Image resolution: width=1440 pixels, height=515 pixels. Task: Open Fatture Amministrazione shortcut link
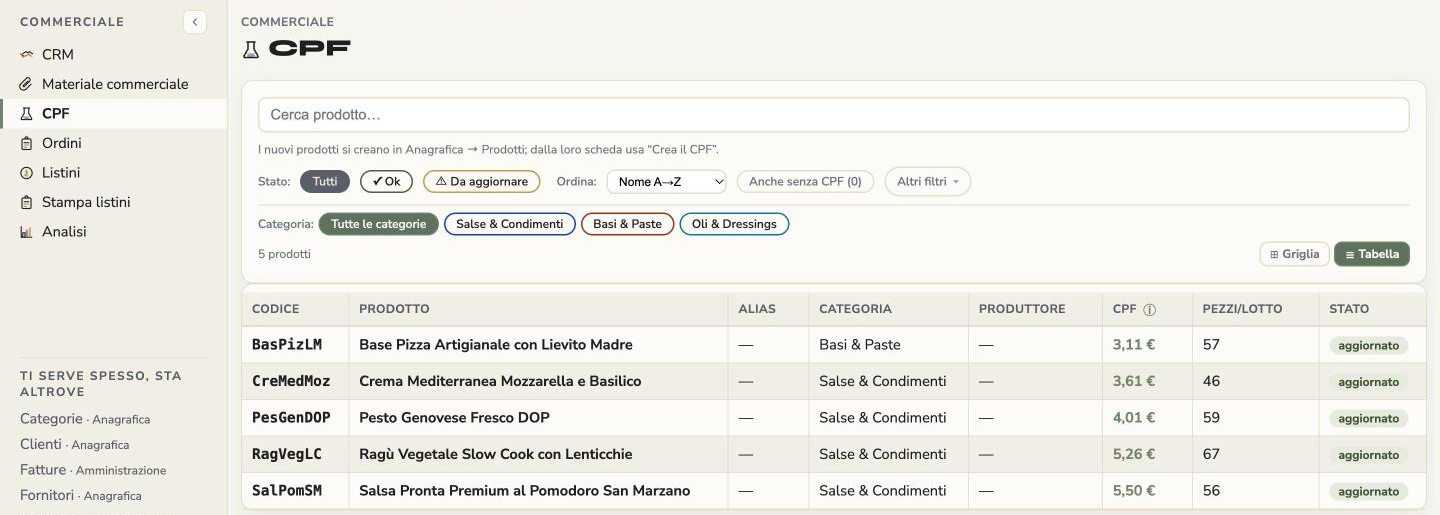point(93,470)
